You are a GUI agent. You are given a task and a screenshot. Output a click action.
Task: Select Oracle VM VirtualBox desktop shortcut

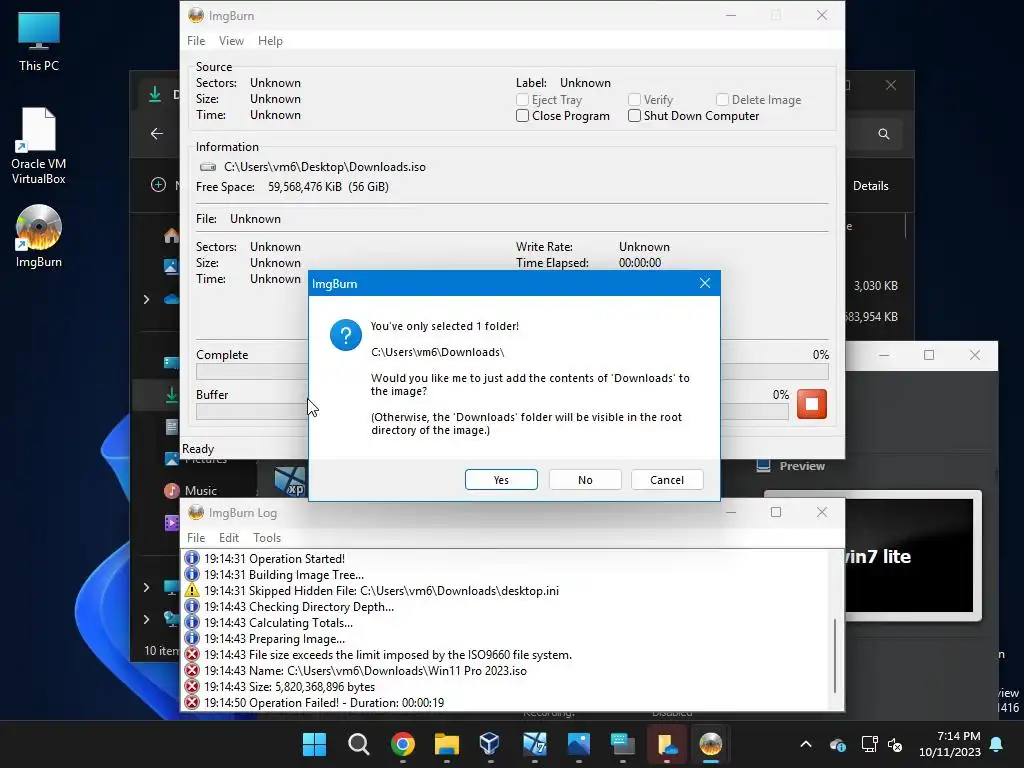tap(39, 146)
